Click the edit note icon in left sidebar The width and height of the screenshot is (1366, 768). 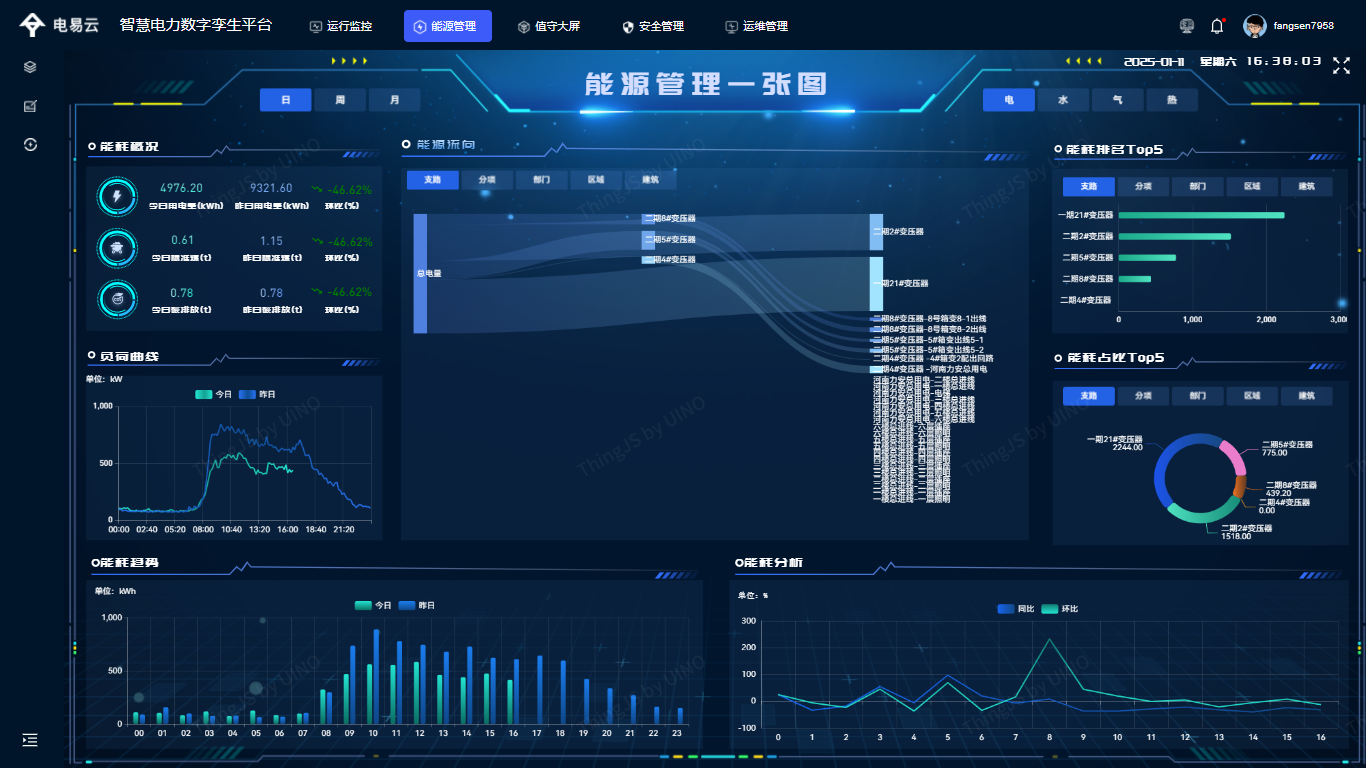point(30,106)
